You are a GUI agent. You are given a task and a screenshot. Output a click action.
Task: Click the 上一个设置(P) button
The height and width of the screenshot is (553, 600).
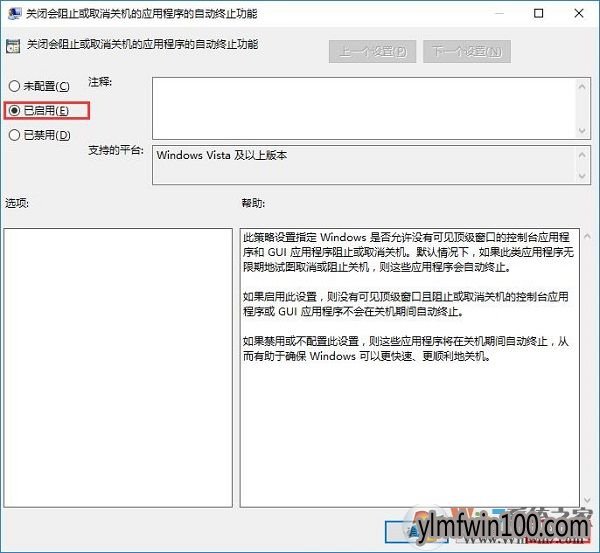[372, 51]
